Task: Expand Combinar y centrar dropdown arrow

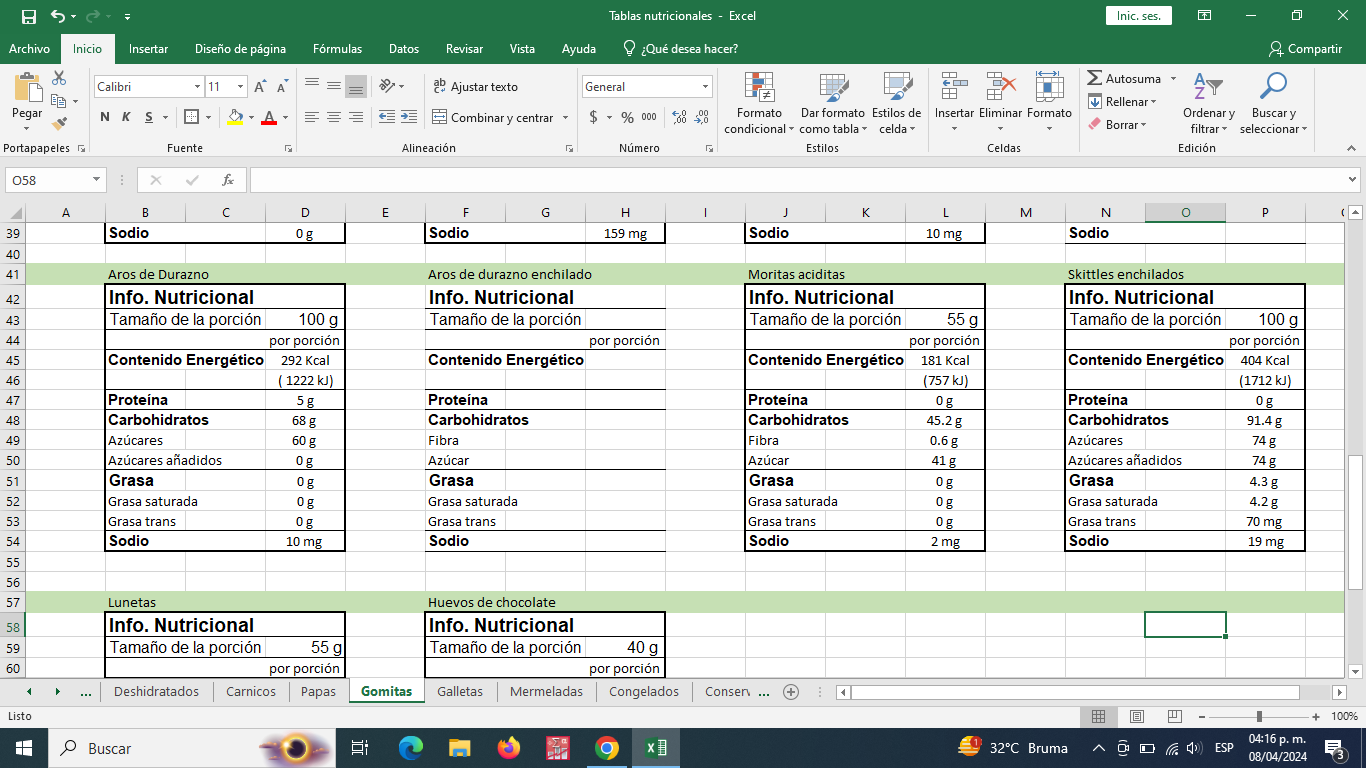Action: pos(565,118)
